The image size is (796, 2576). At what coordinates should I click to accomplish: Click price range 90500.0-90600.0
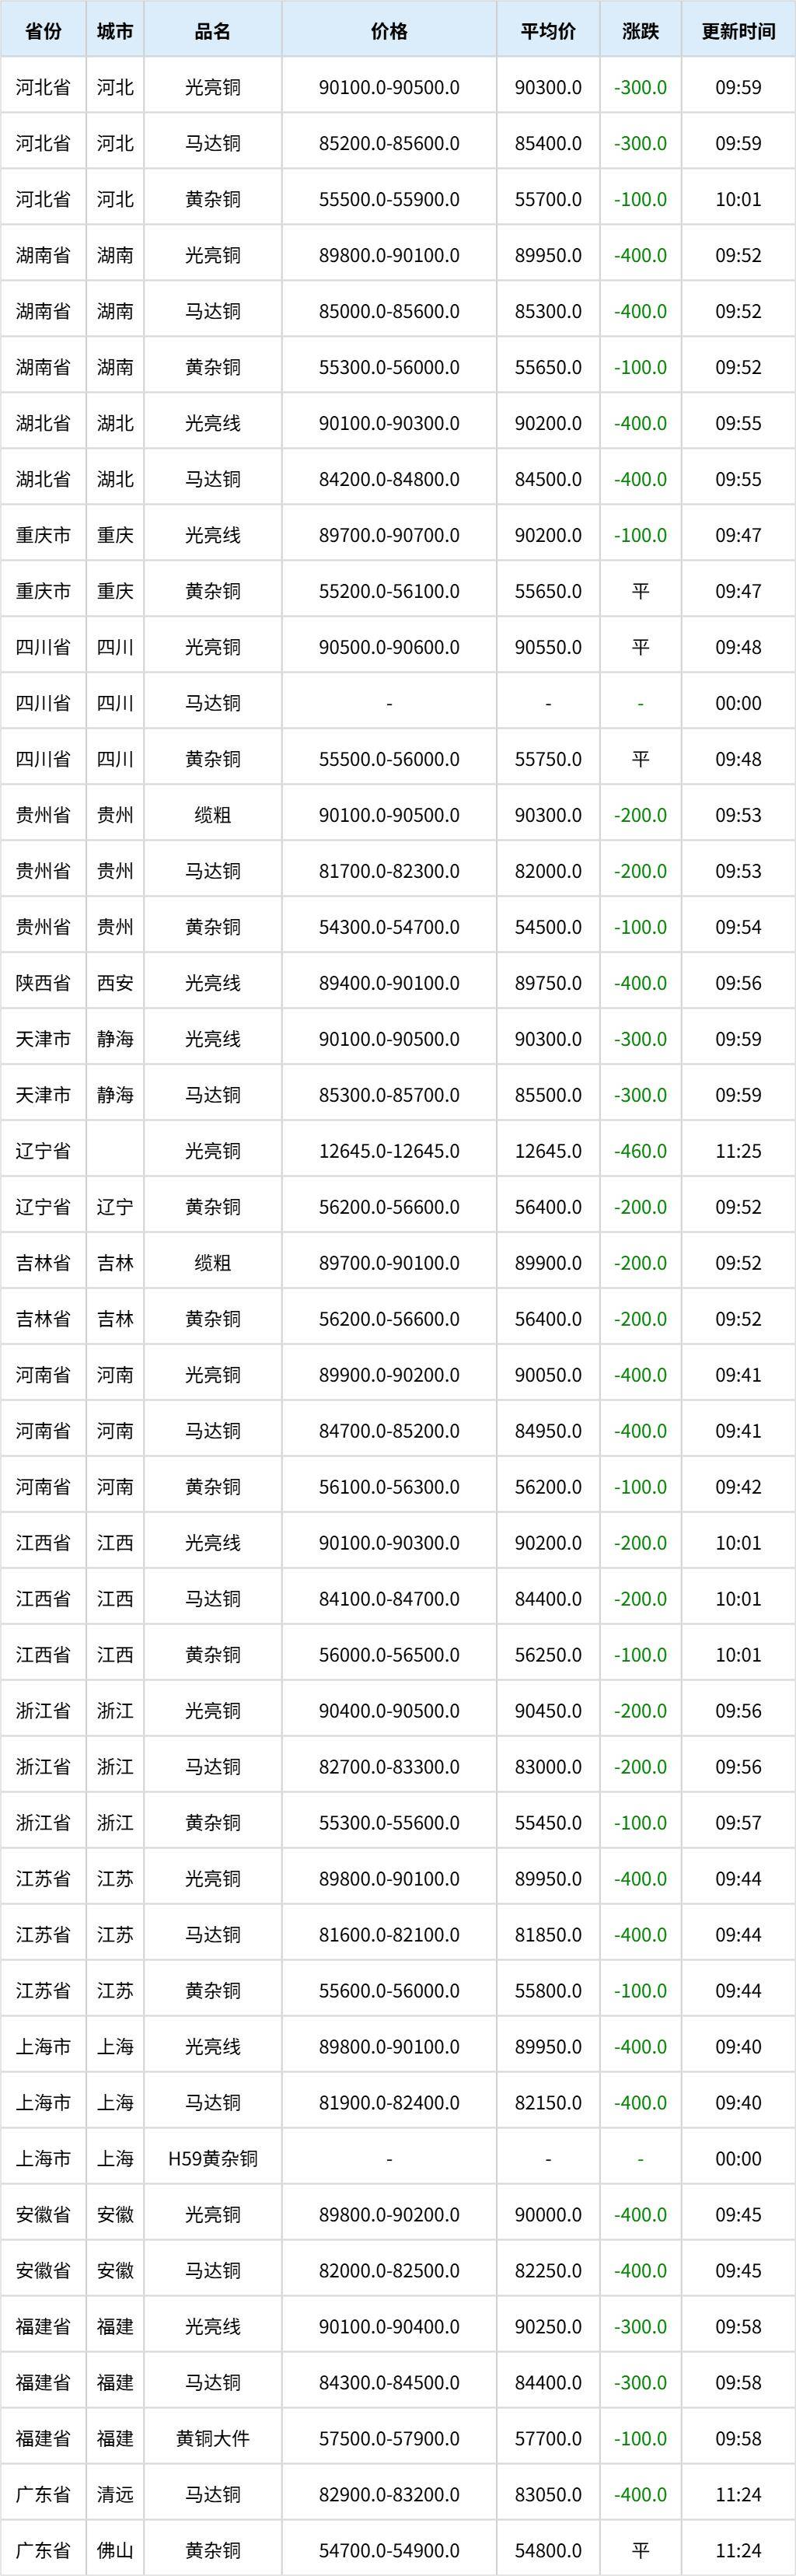pyautogui.click(x=389, y=647)
